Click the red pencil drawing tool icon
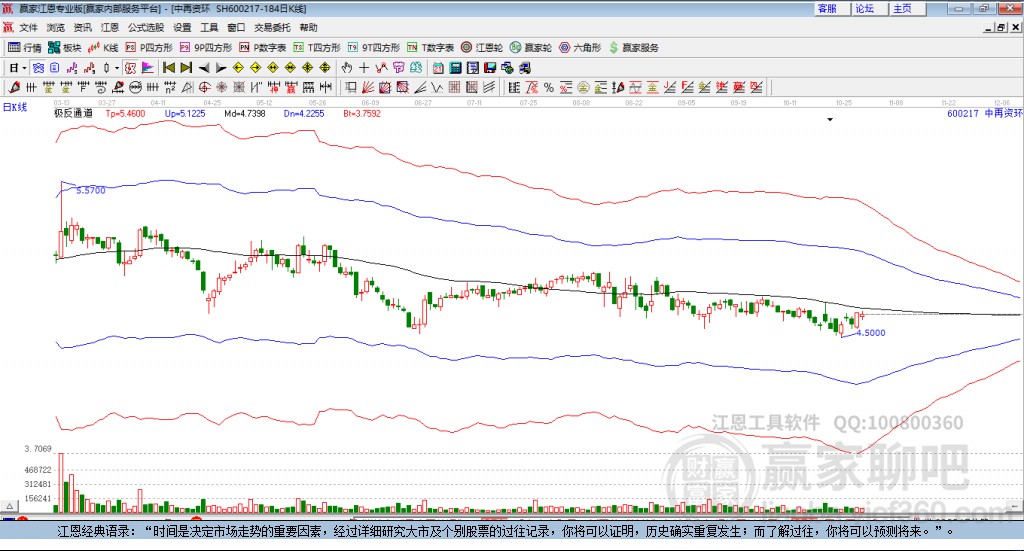The width and height of the screenshot is (1024, 551). point(14,87)
